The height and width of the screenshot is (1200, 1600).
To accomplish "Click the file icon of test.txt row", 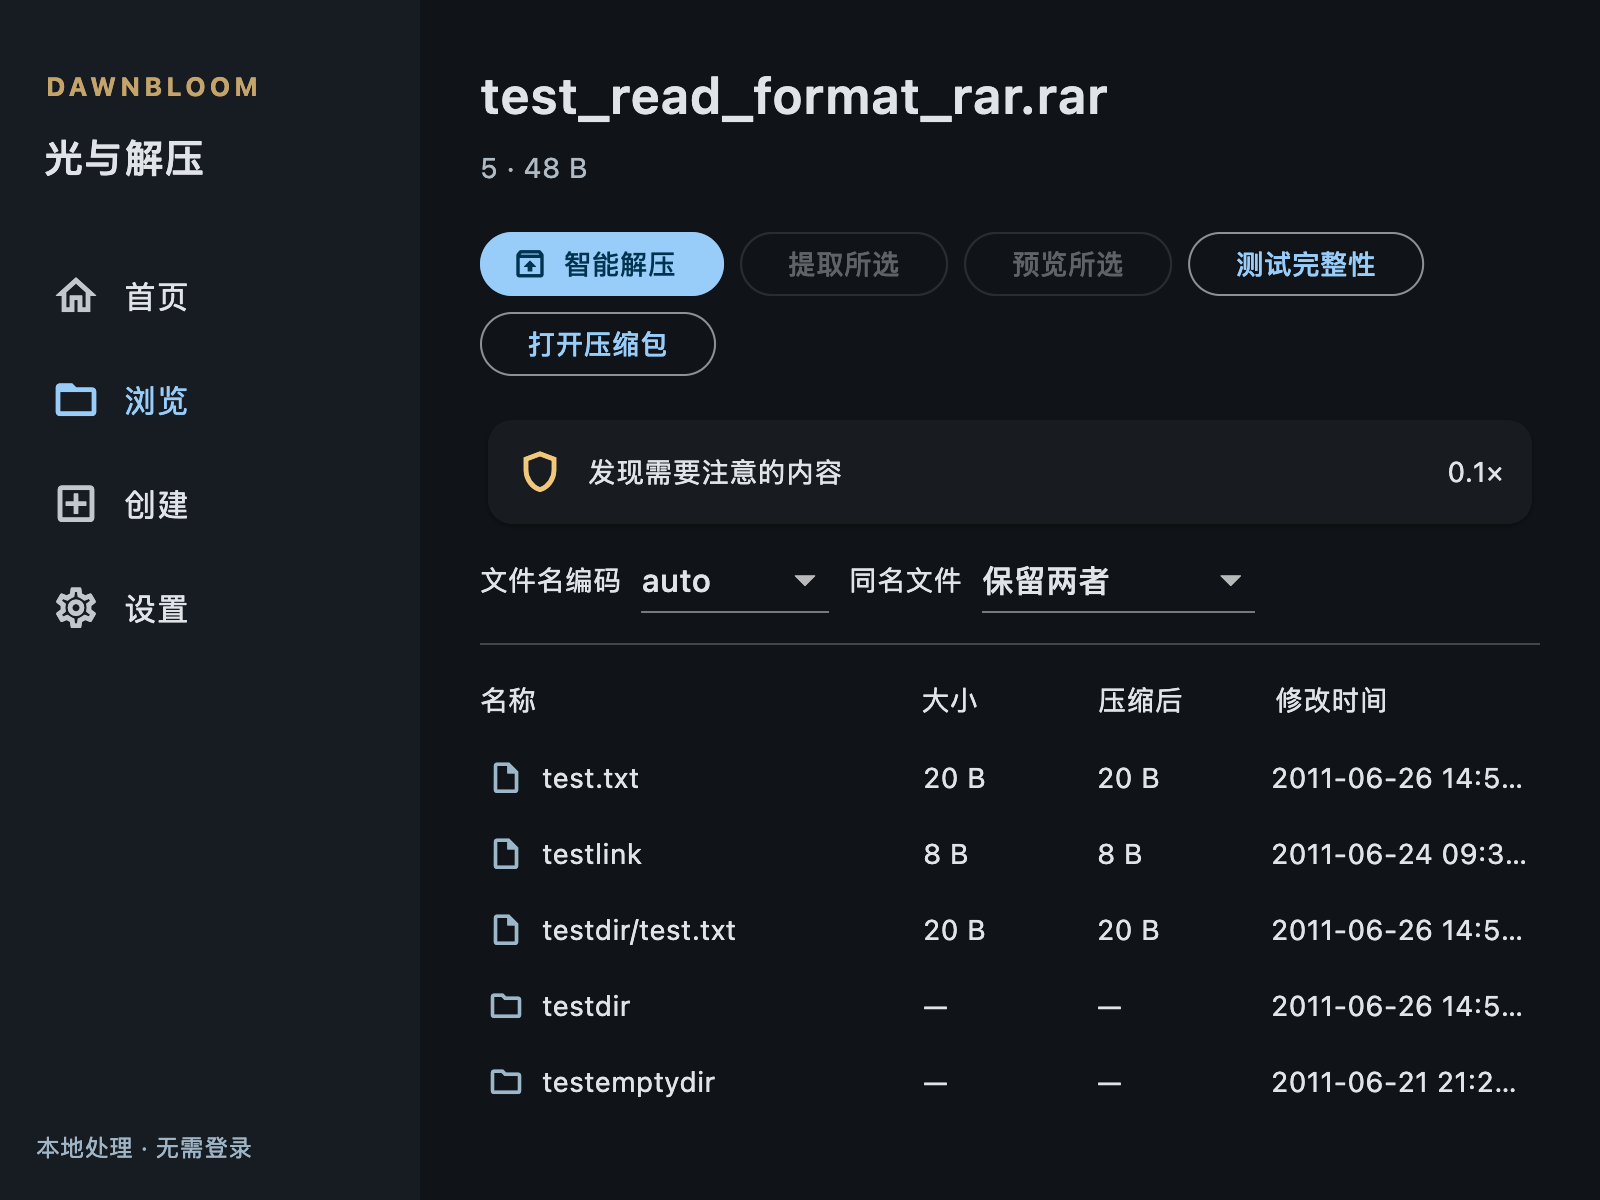I will (x=506, y=778).
